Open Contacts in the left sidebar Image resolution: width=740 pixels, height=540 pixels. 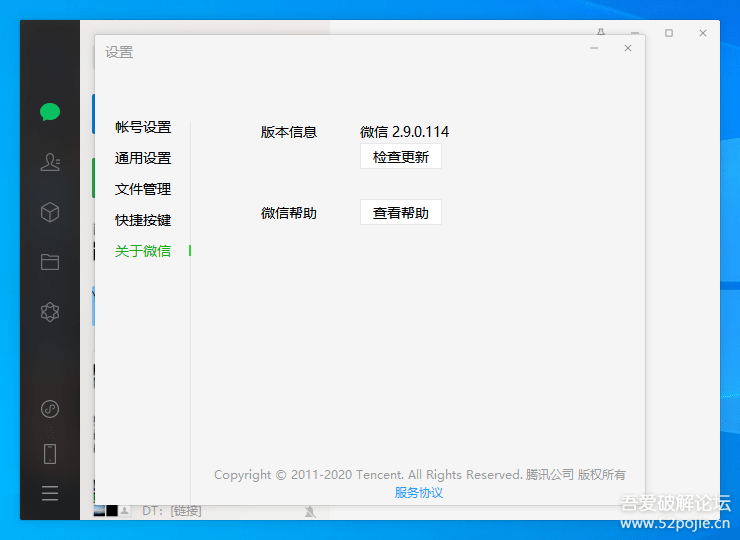click(50, 162)
